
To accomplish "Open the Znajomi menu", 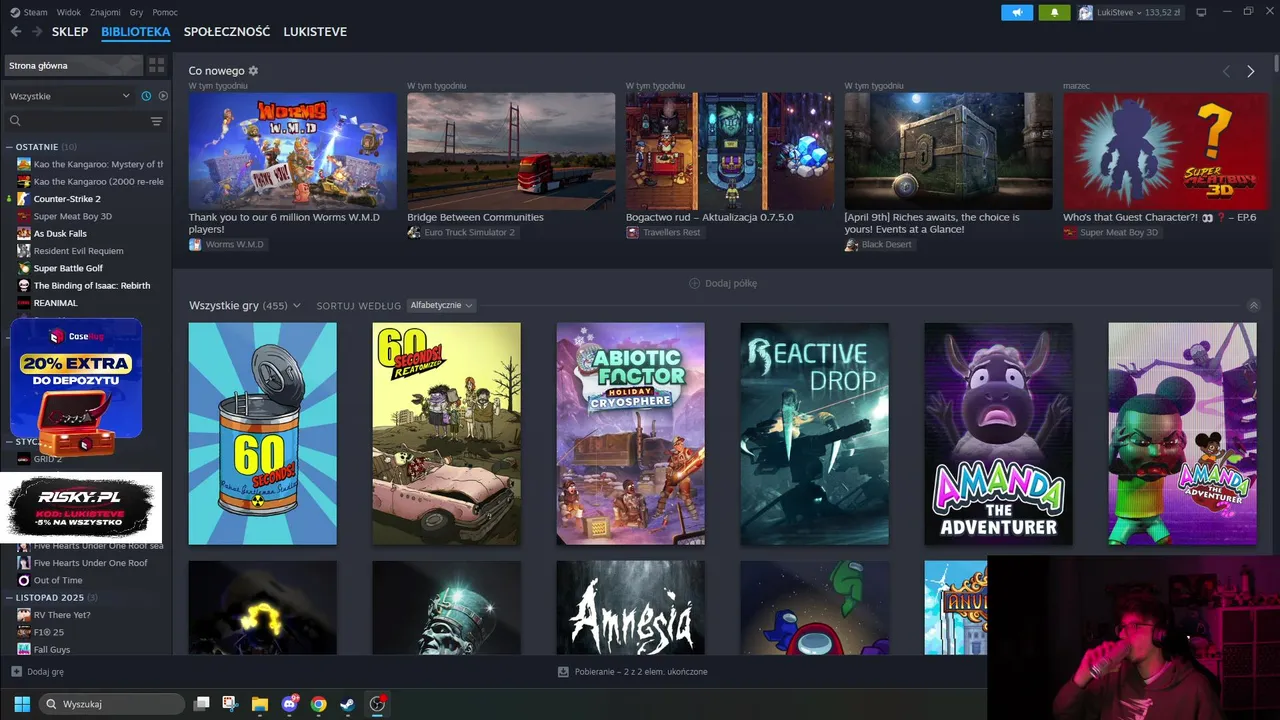I will [105, 12].
